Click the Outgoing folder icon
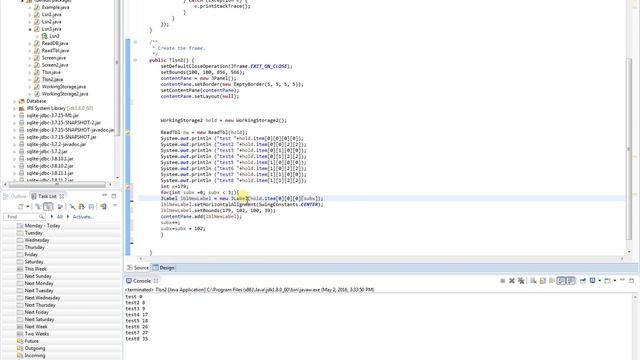The height and width of the screenshot is (360, 640). pos(20,348)
